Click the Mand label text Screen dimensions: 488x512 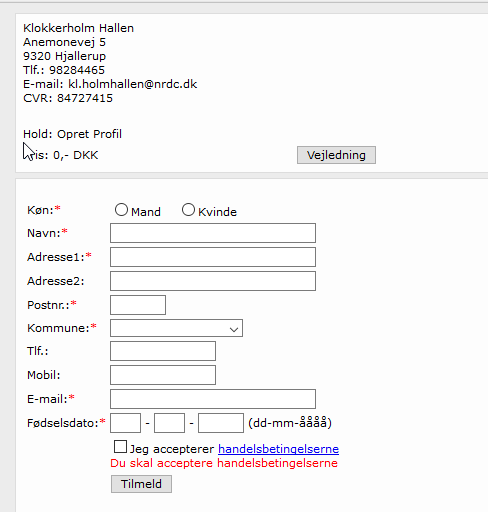point(146,212)
